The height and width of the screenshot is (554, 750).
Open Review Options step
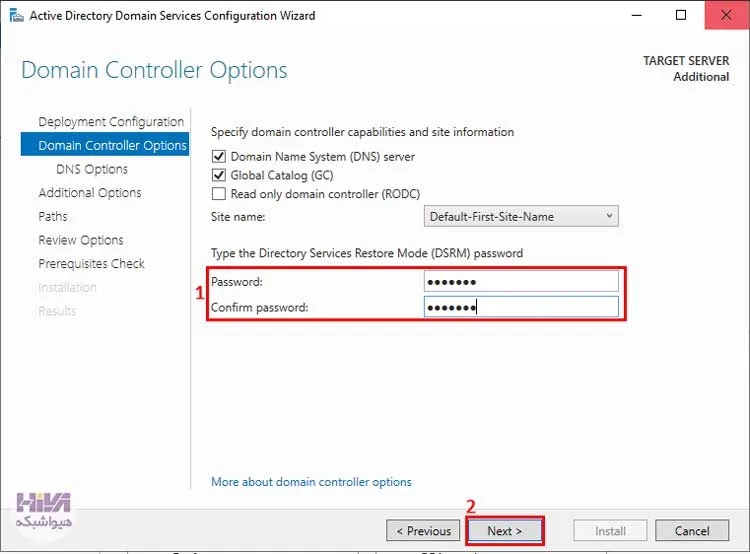[x=81, y=240]
